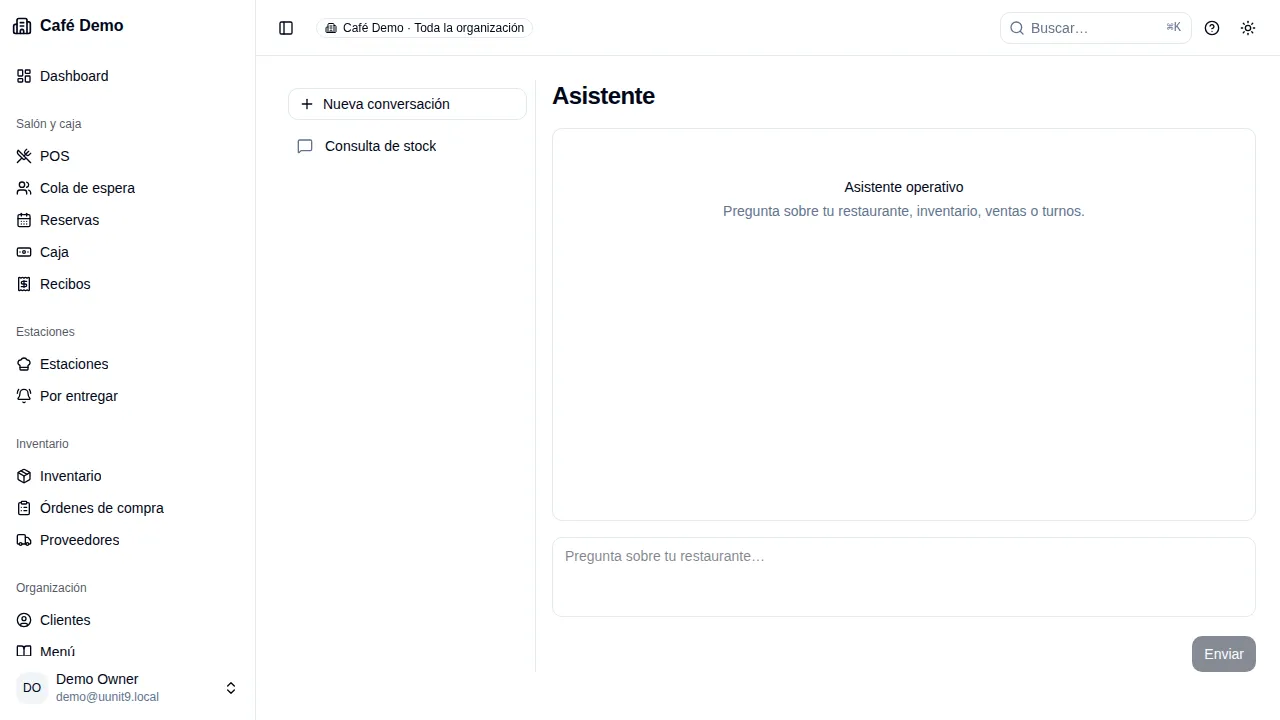Click the Dashboard grid icon

24,76
